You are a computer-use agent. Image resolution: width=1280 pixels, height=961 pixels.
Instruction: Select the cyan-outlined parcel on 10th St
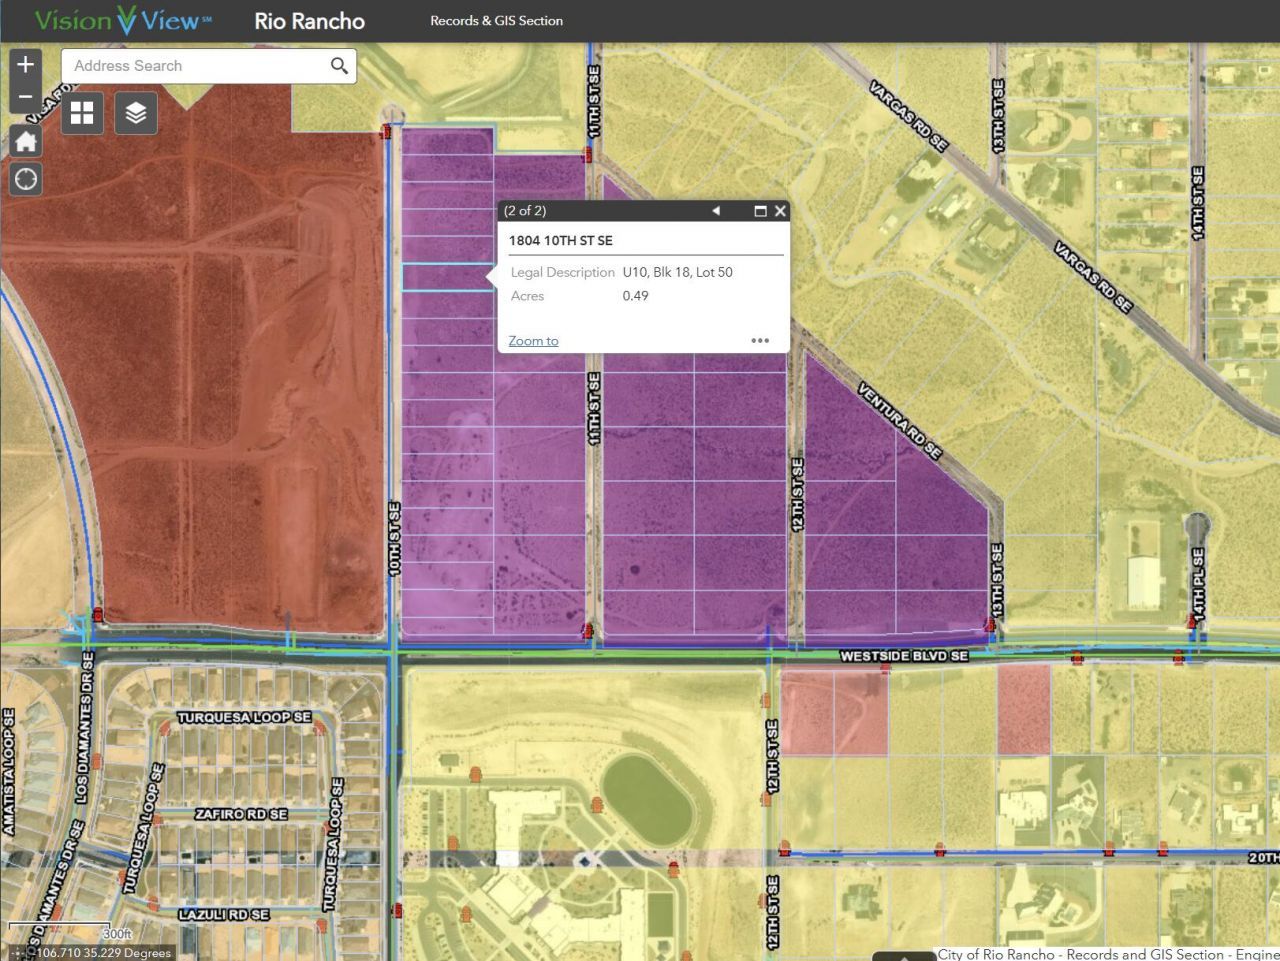[x=445, y=277]
